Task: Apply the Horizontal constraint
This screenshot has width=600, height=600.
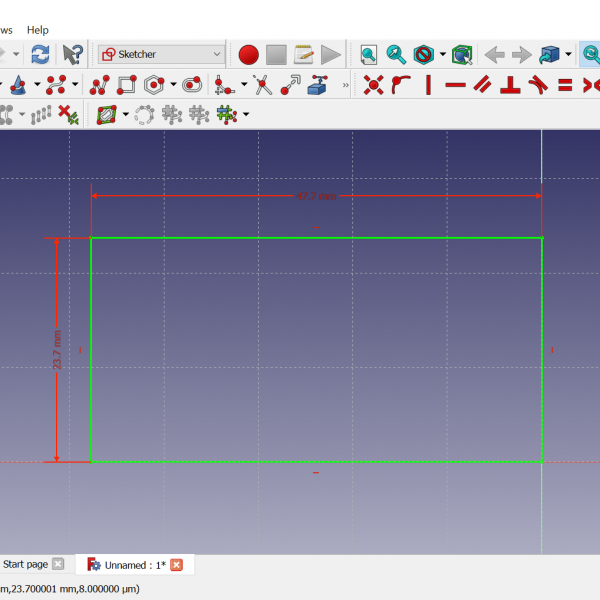Action: coord(455,85)
